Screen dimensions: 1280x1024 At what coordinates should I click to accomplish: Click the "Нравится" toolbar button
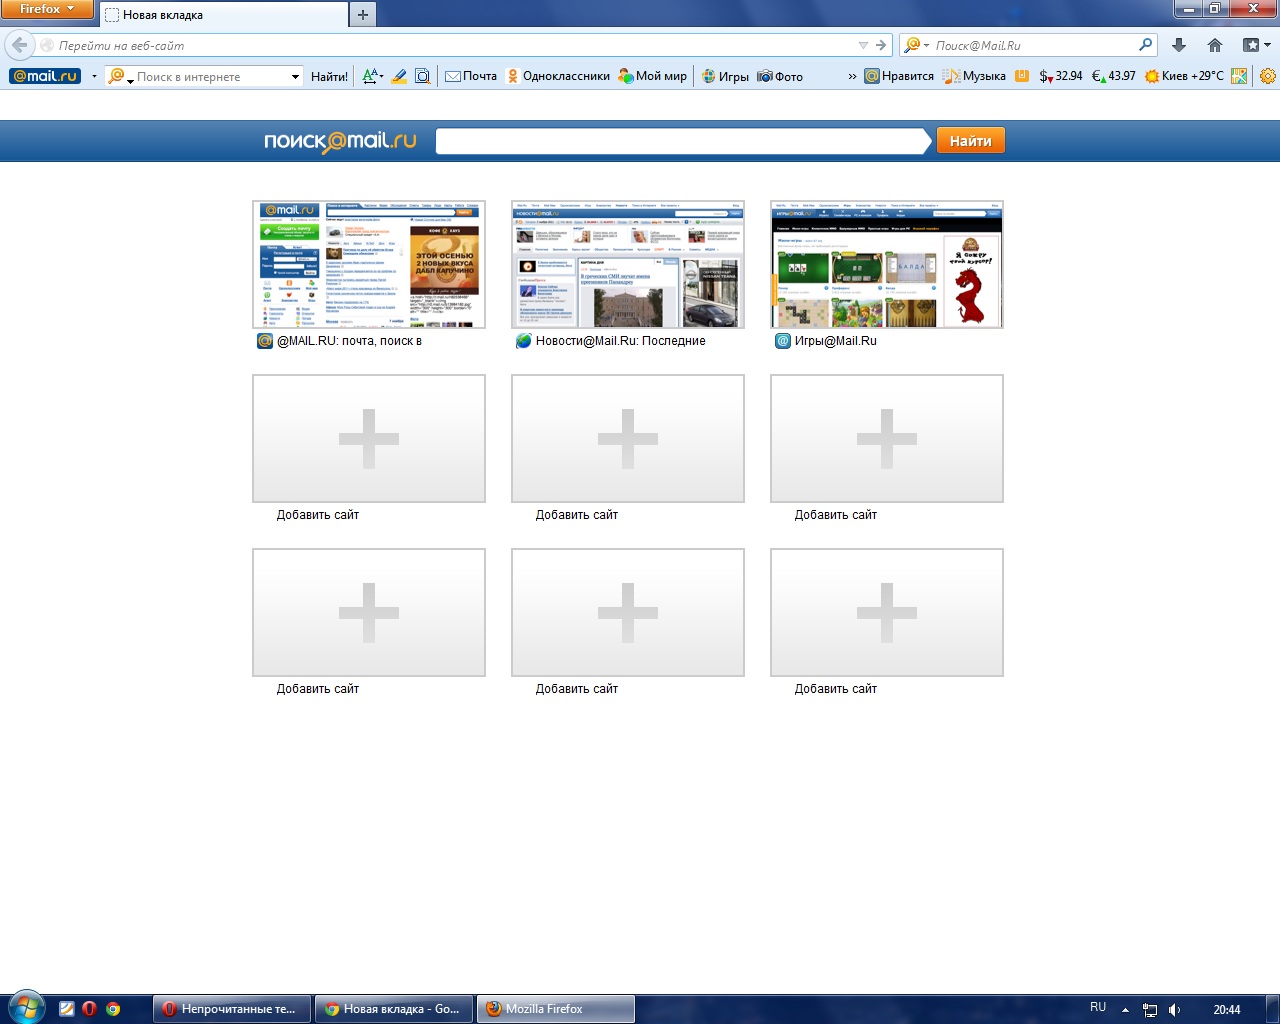pyautogui.click(x=899, y=76)
